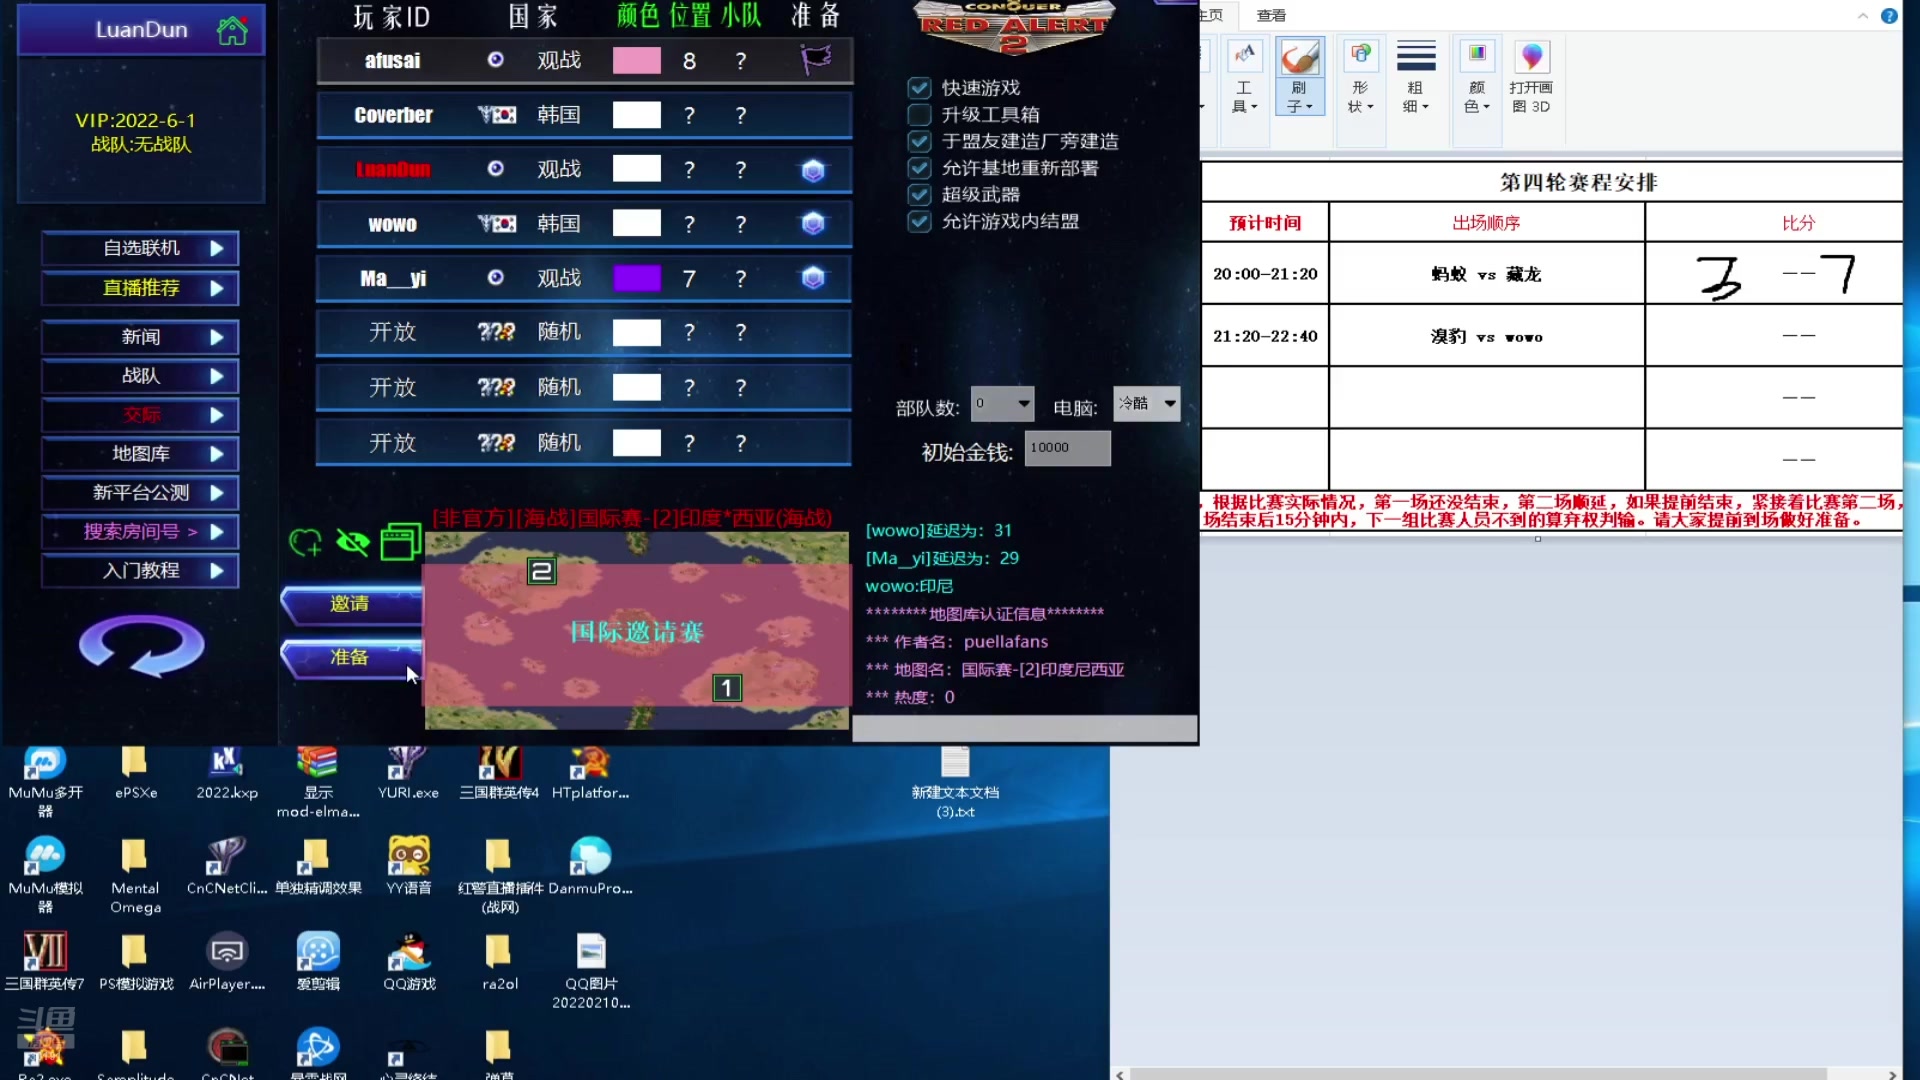Select the Brush (刷子) tool in Paint
Image resolution: width=1920 pixels, height=1080 pixels.
(1300, 77)
